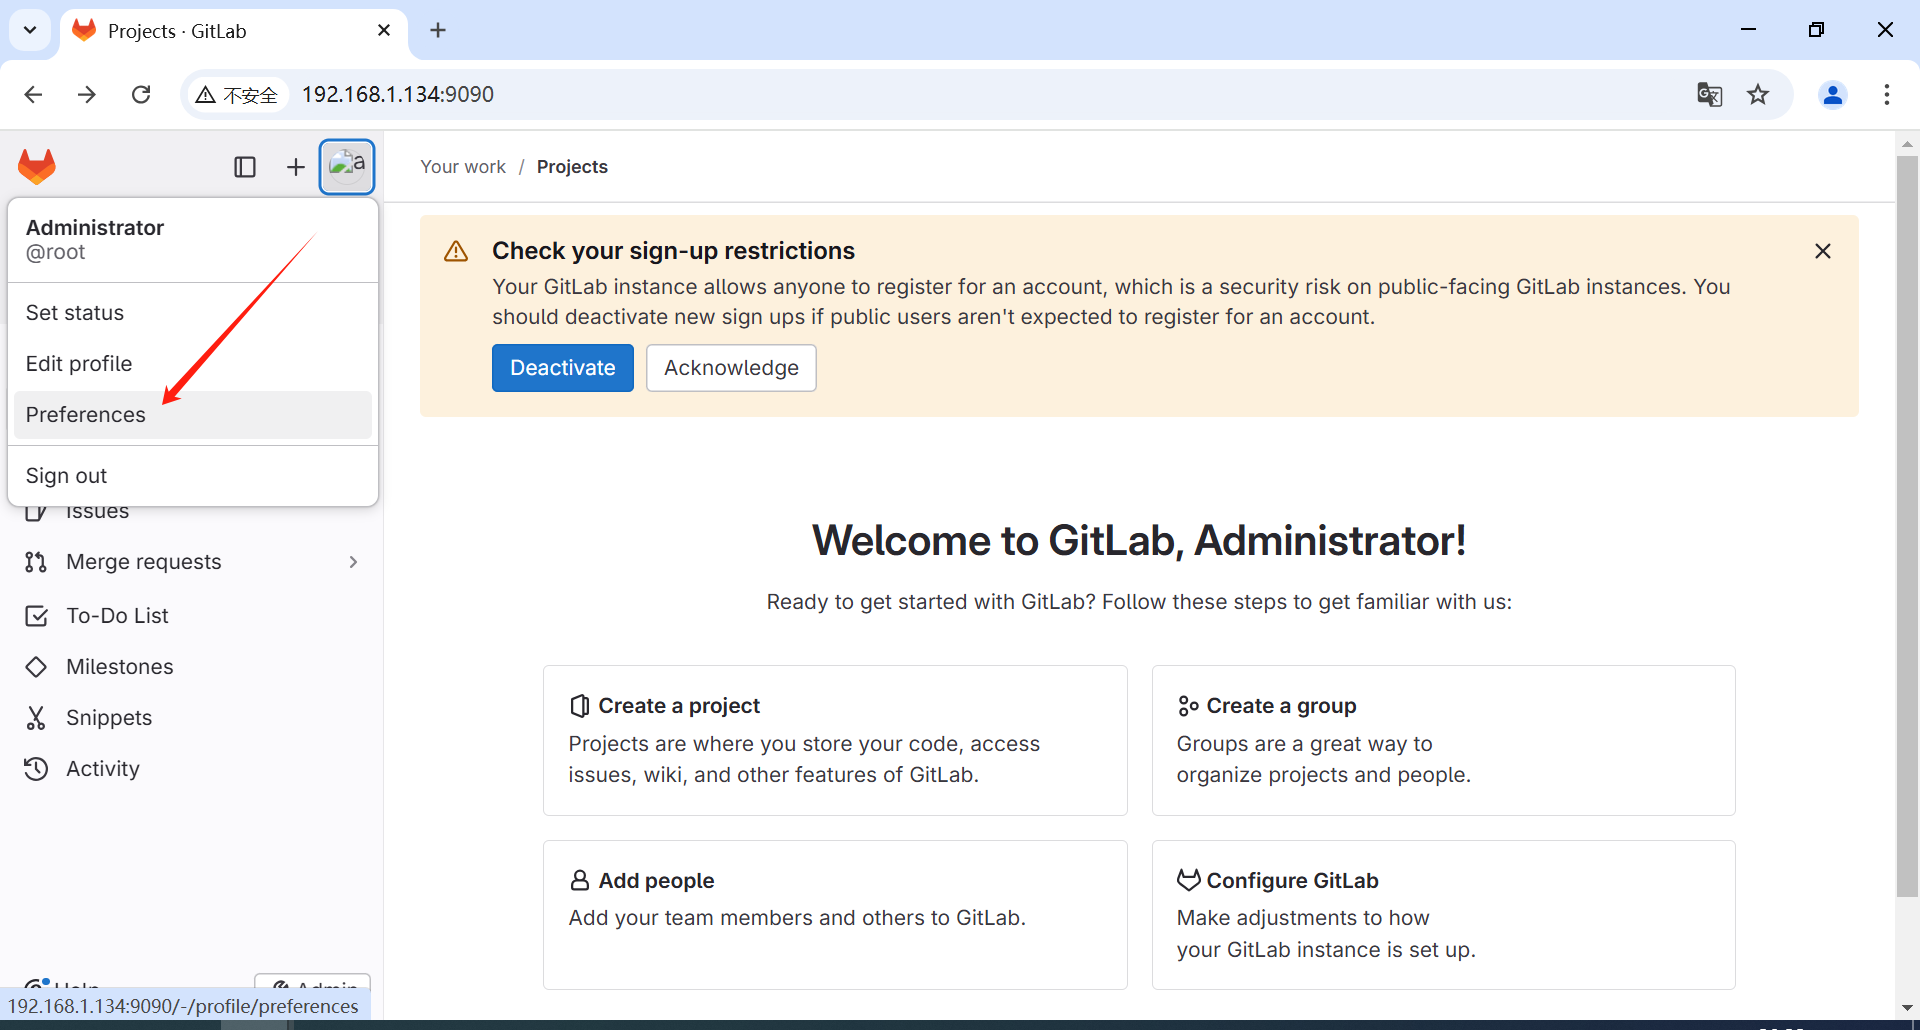Click the GitLab fox logo
The image size is (1920, 1030).
[37, 167]
